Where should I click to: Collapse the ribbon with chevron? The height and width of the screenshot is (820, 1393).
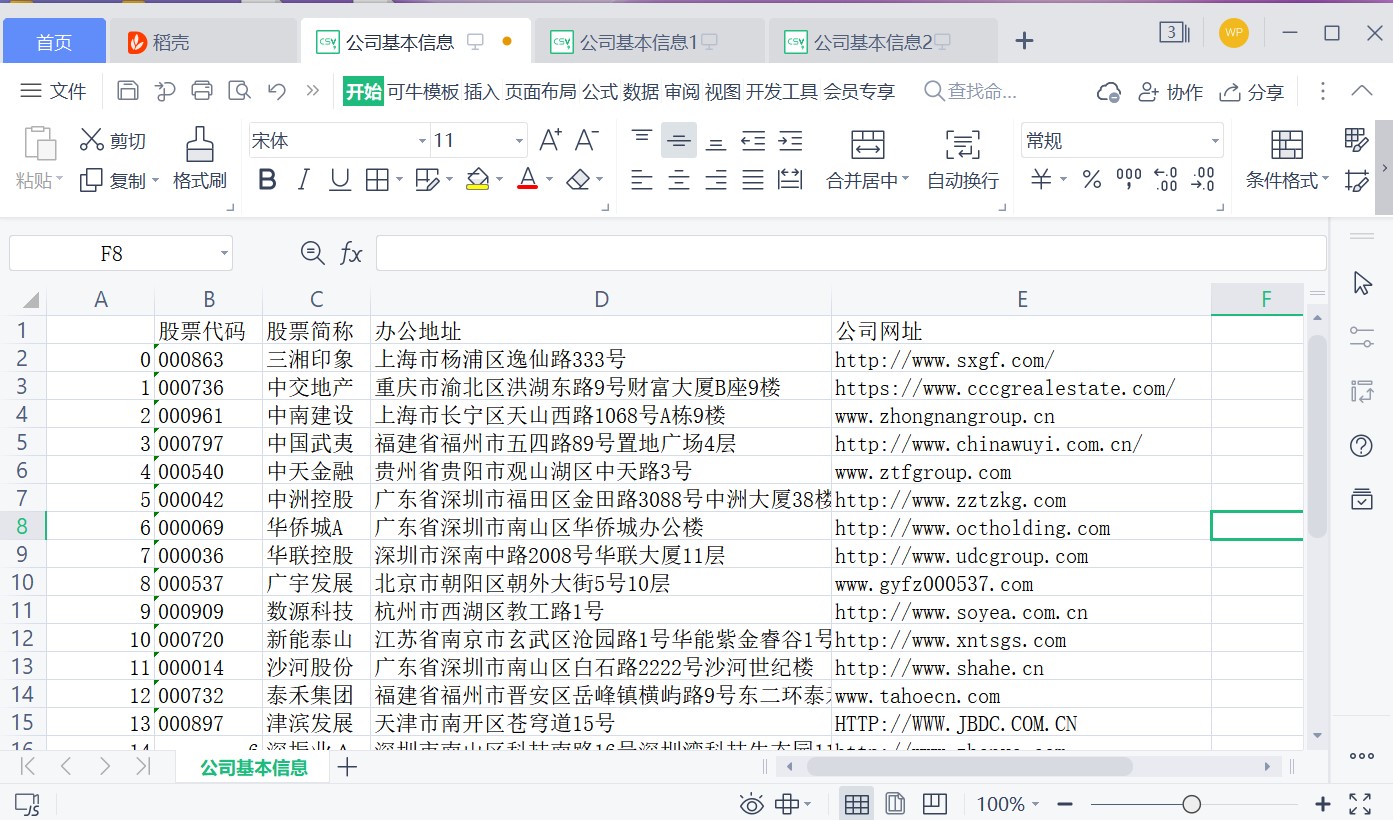click(x=1362, y=91)
